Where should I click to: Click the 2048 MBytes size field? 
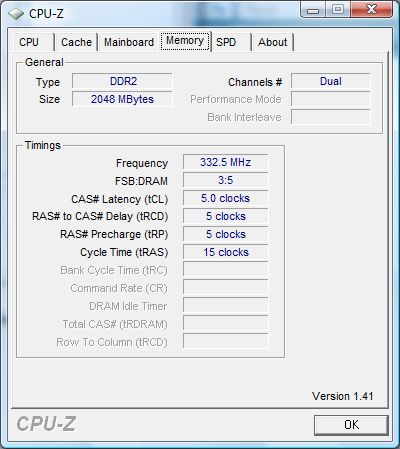[122, 99]
